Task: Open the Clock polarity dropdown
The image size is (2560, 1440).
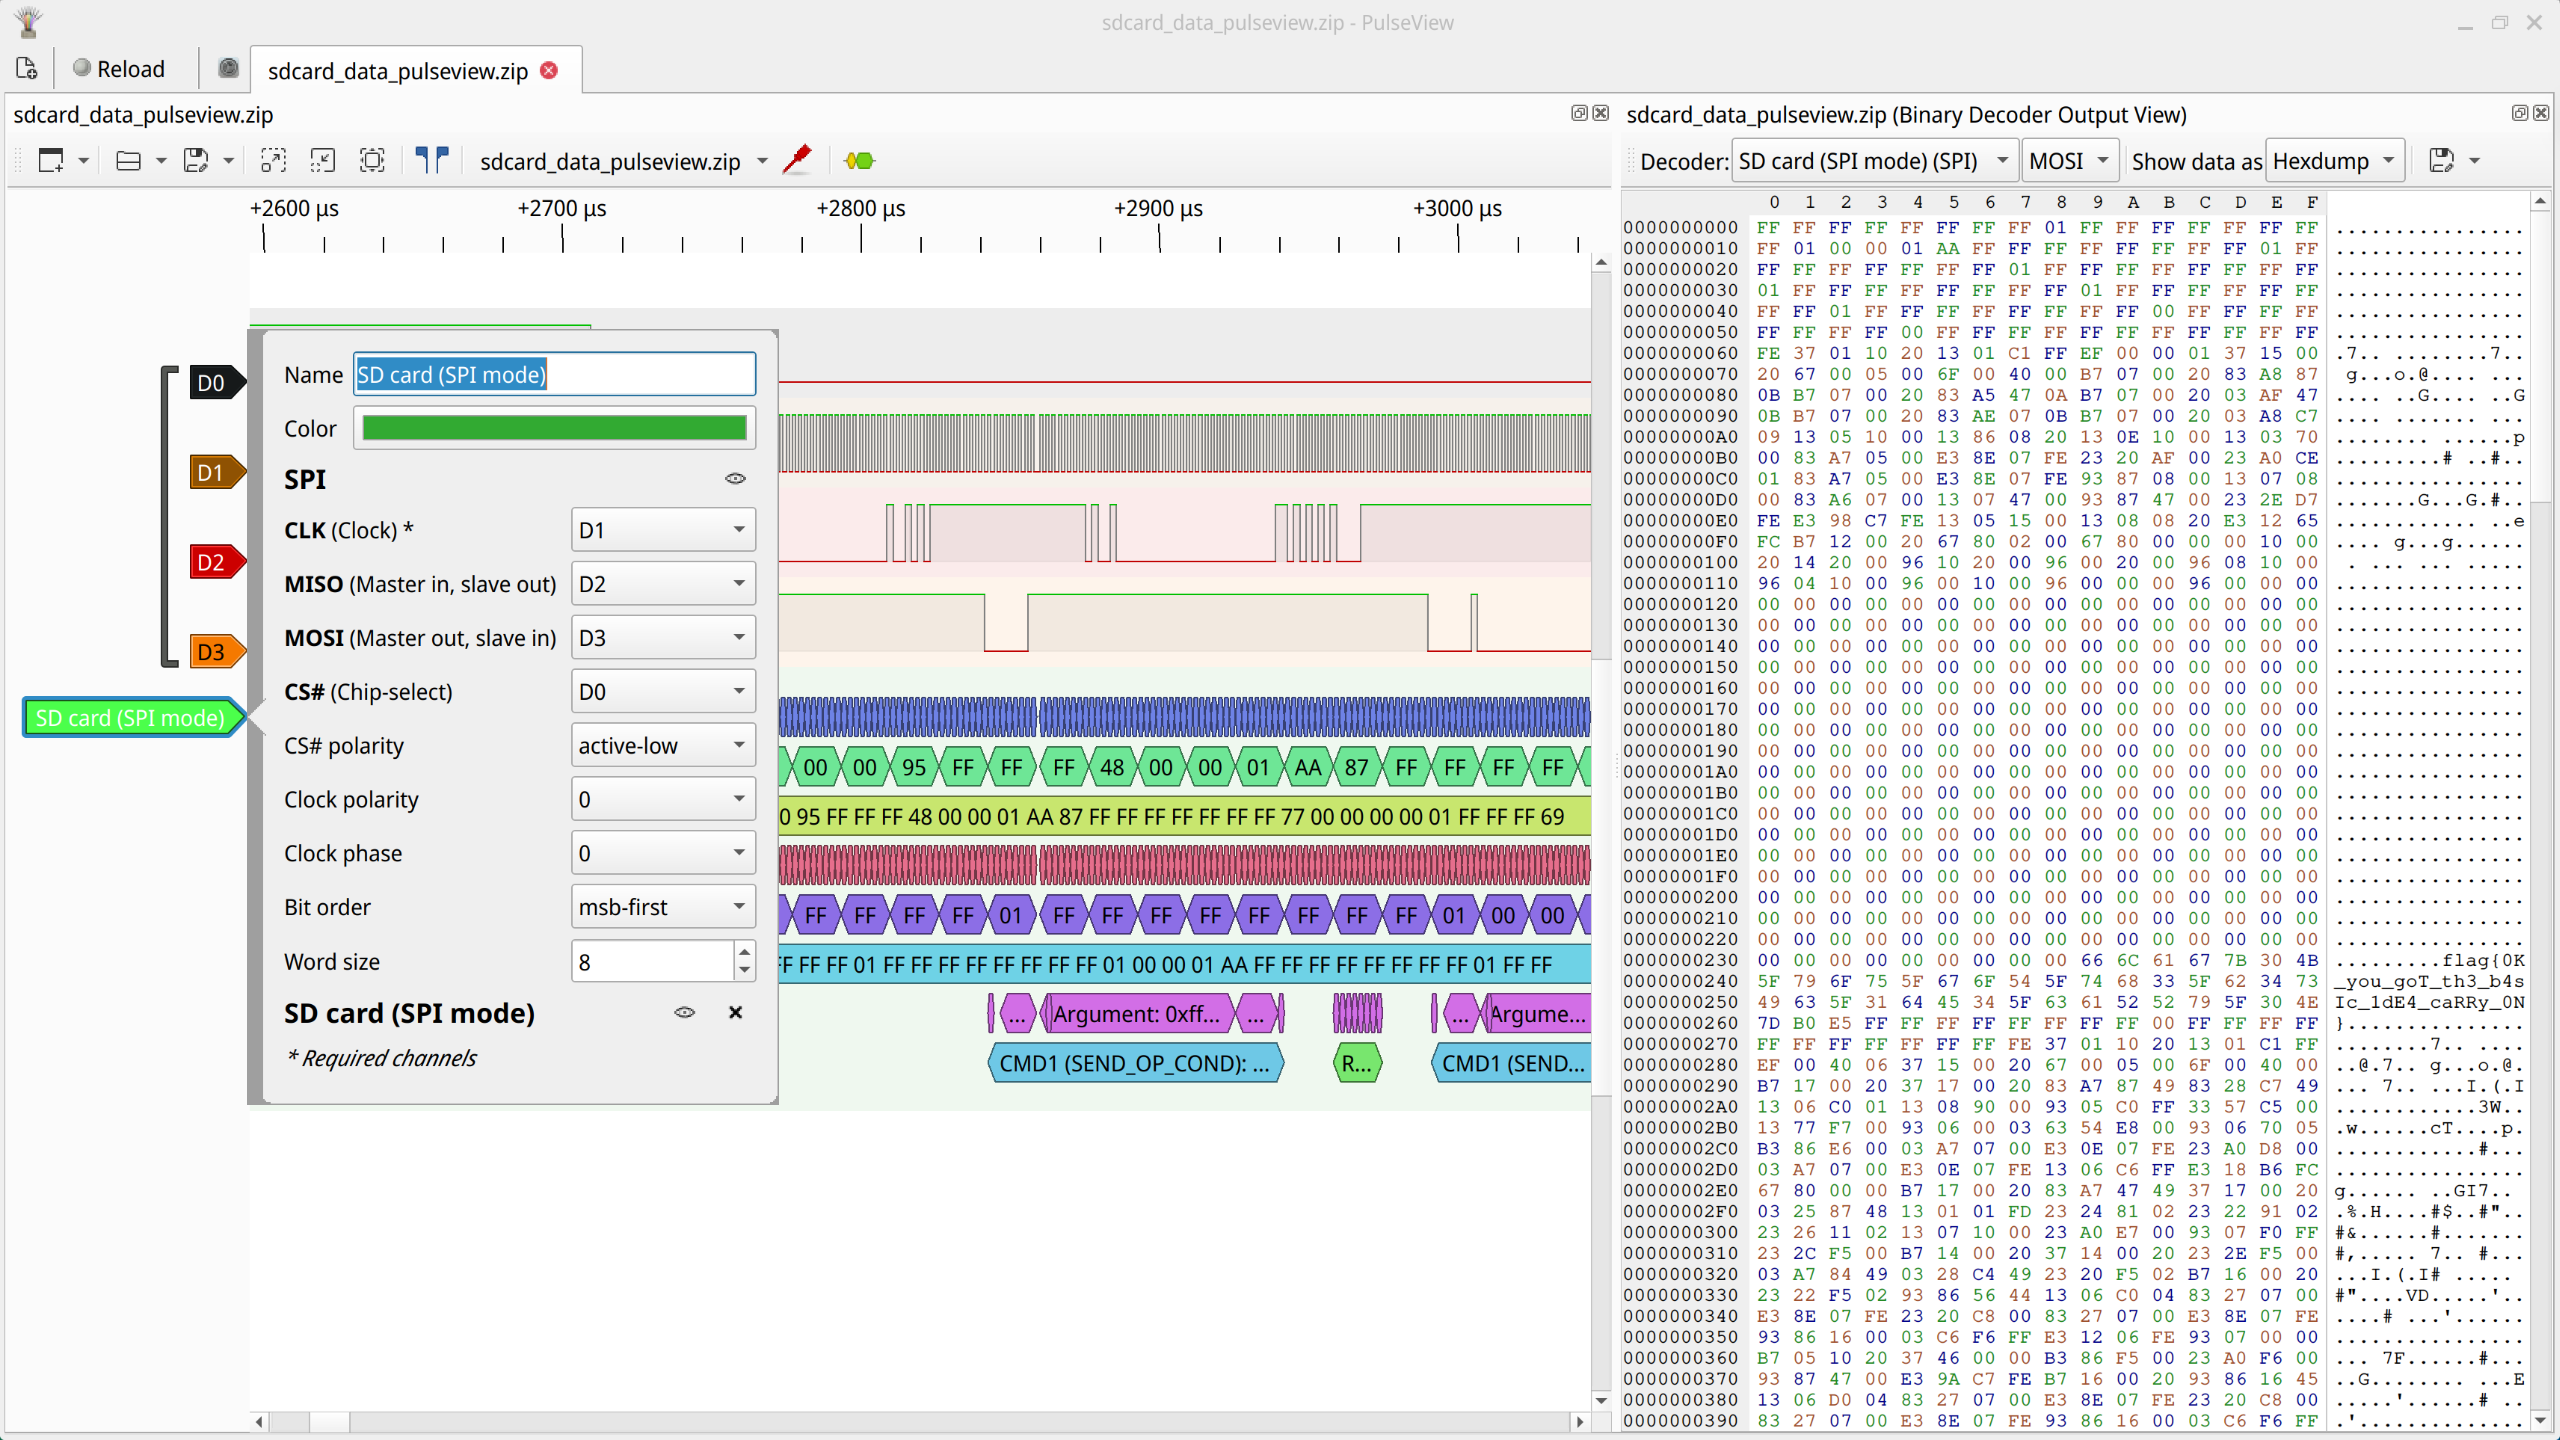Action: point(663,800)
